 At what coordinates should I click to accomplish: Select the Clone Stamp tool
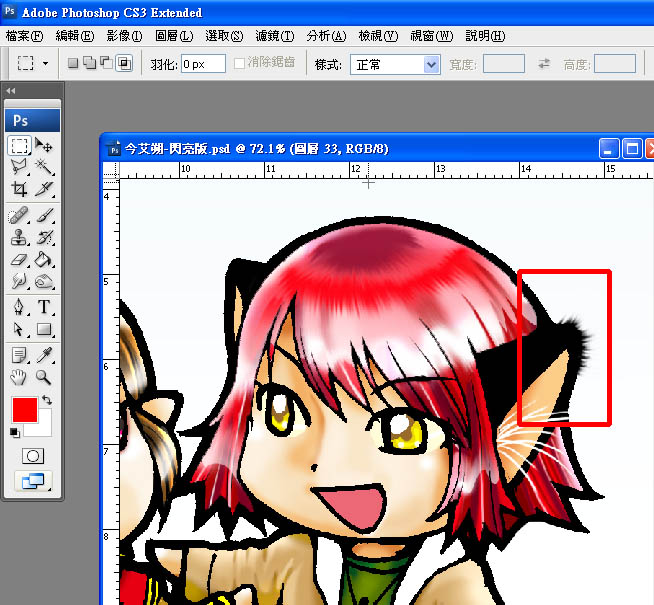[x=19, y=238]
